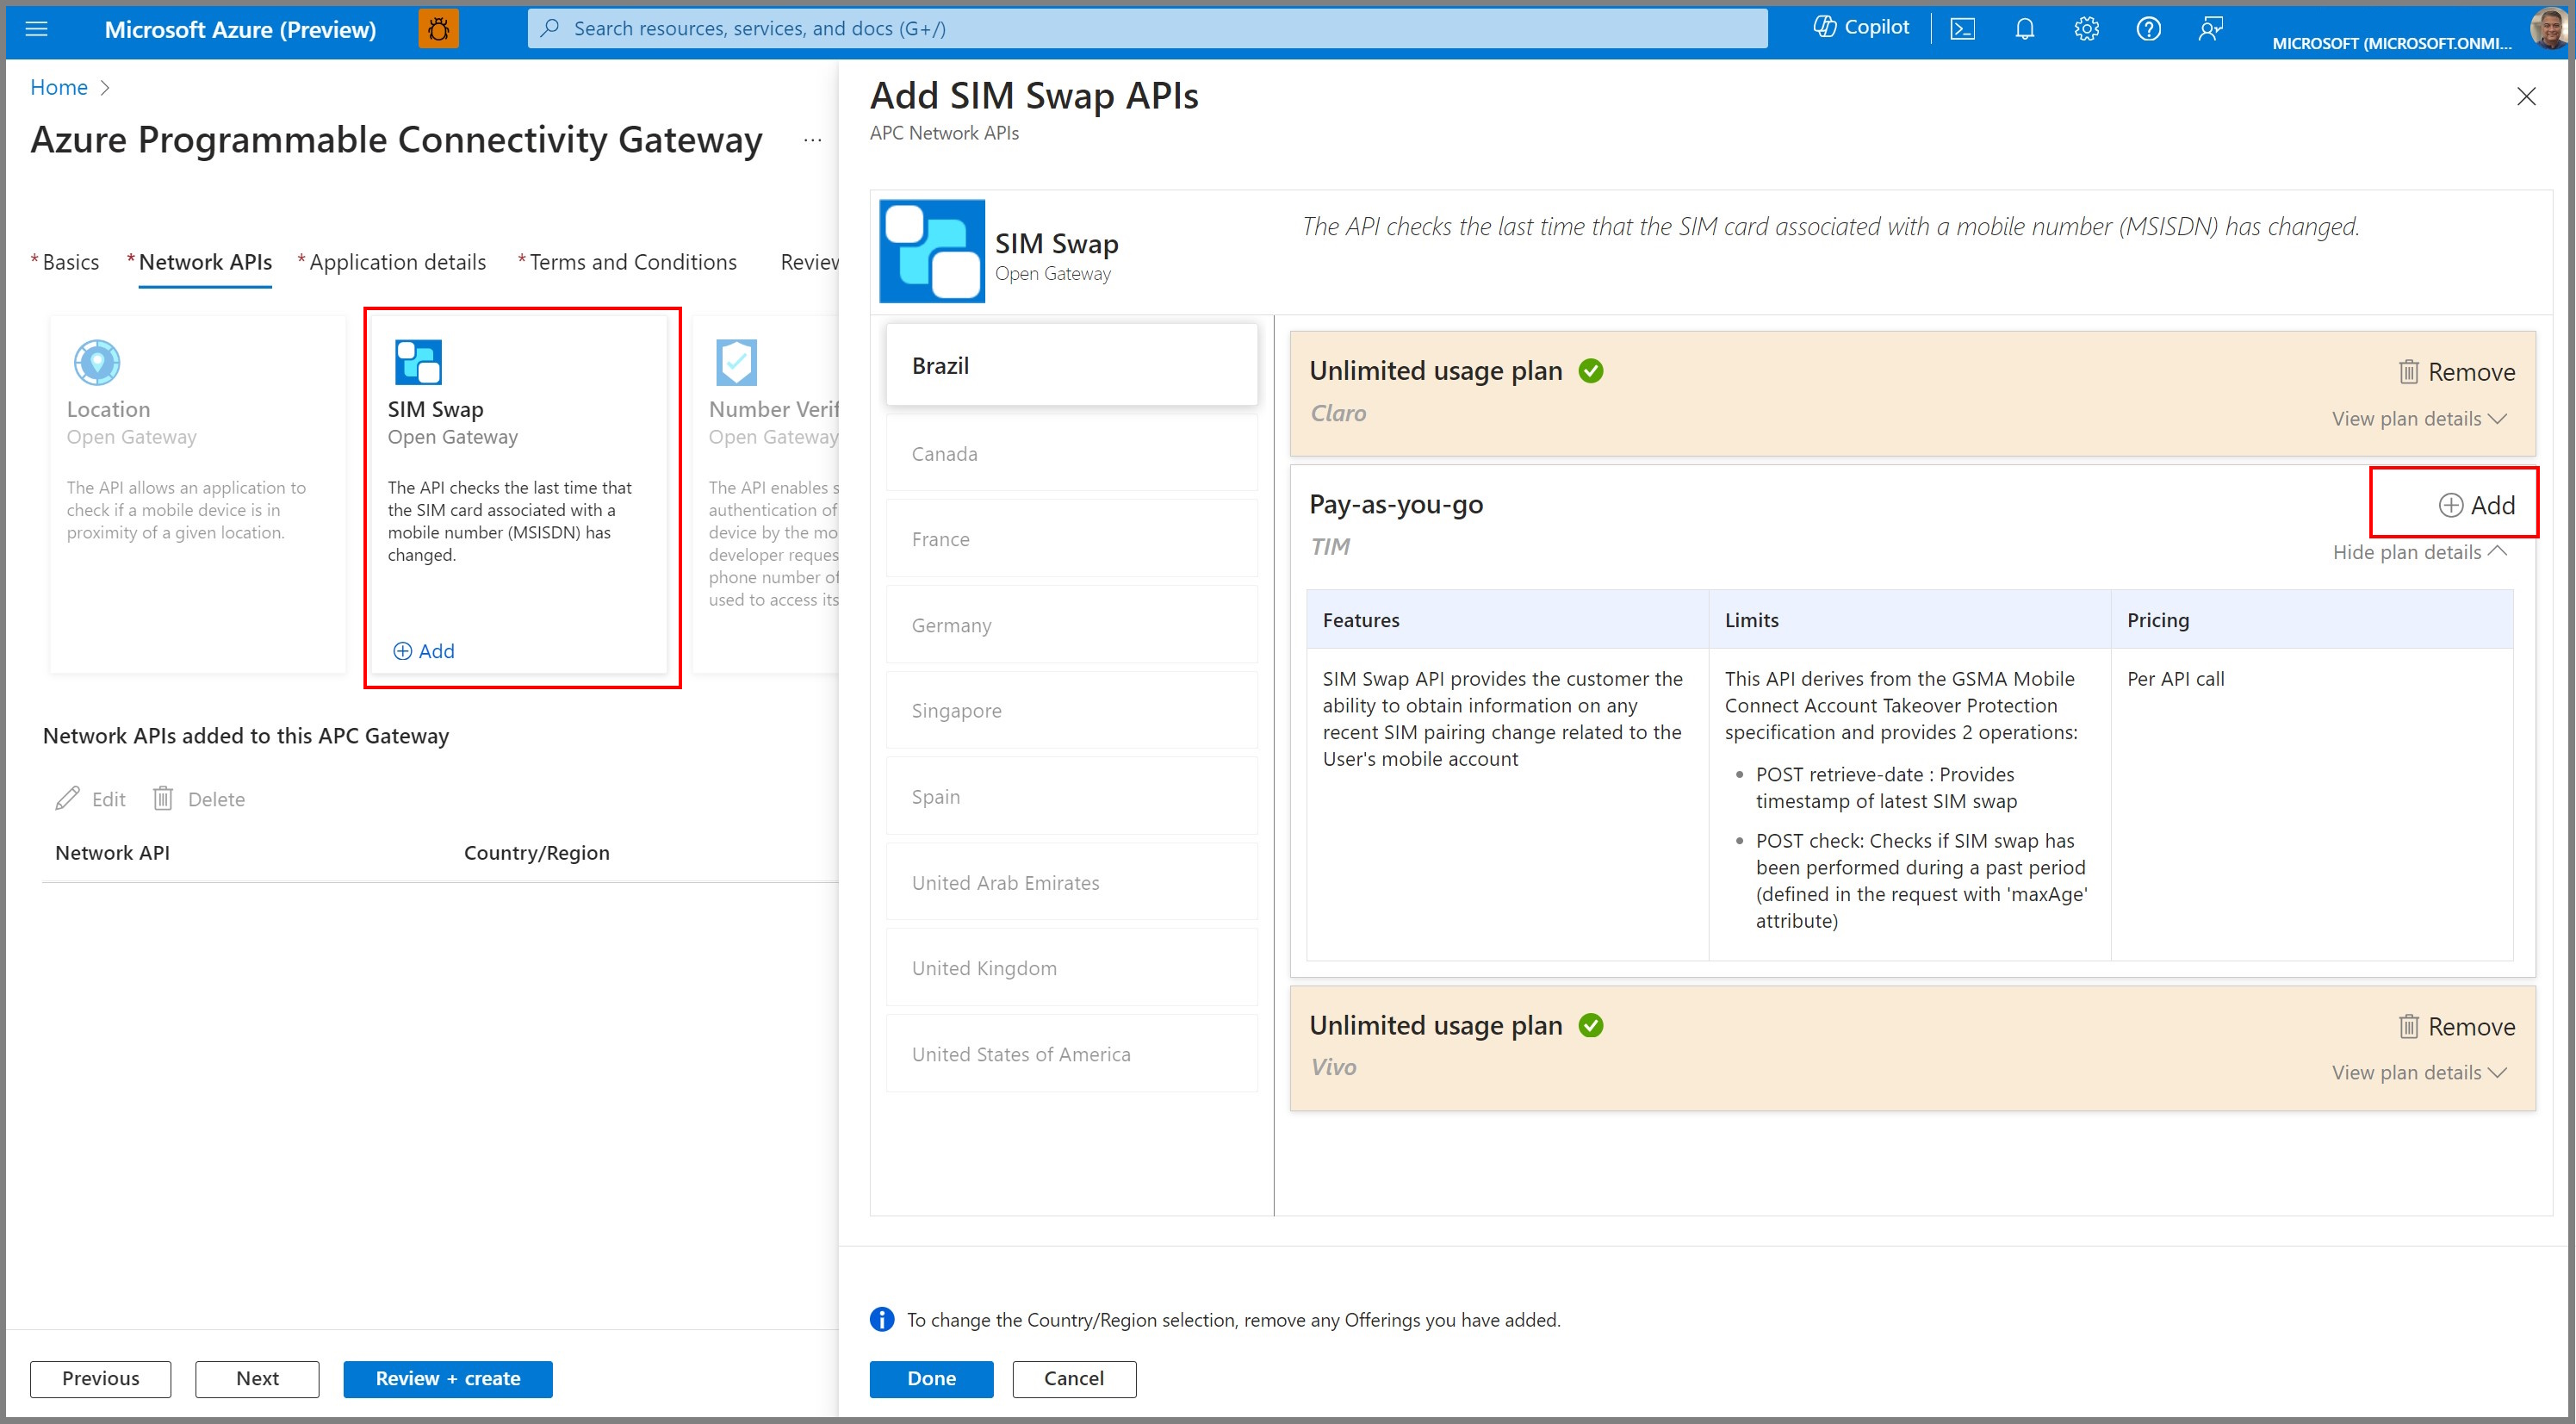Click the green check beside Claro plan
Viewport: 2576px width, 1424px height.
pyautogui.click(x=1590, y=371)
